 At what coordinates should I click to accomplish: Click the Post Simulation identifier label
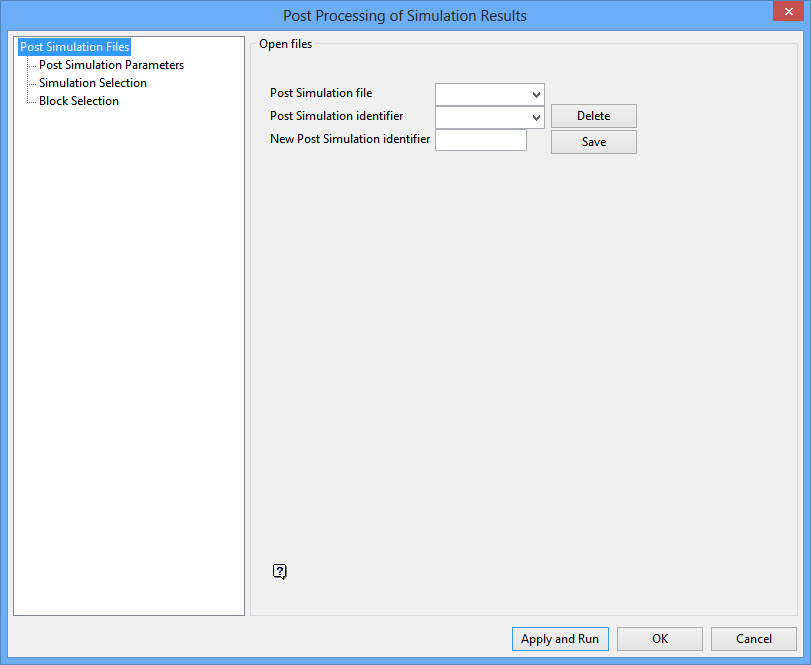(x=336, y=116)
